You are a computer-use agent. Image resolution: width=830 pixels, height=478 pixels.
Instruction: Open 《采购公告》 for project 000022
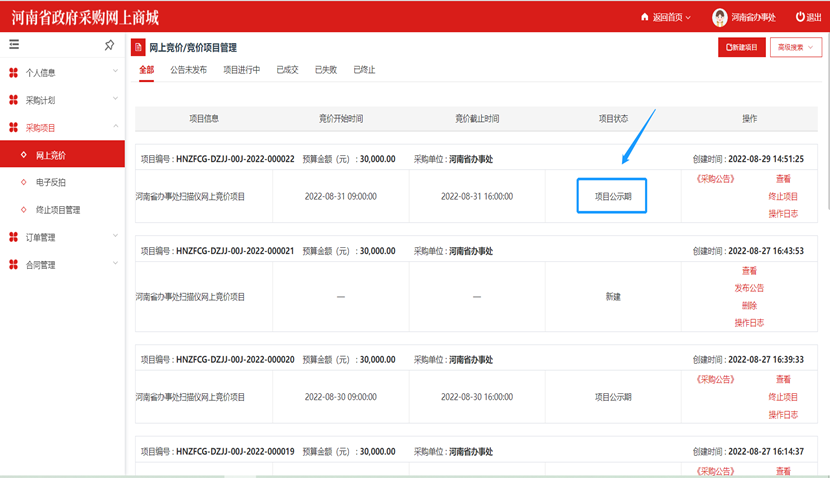[715, 179]
